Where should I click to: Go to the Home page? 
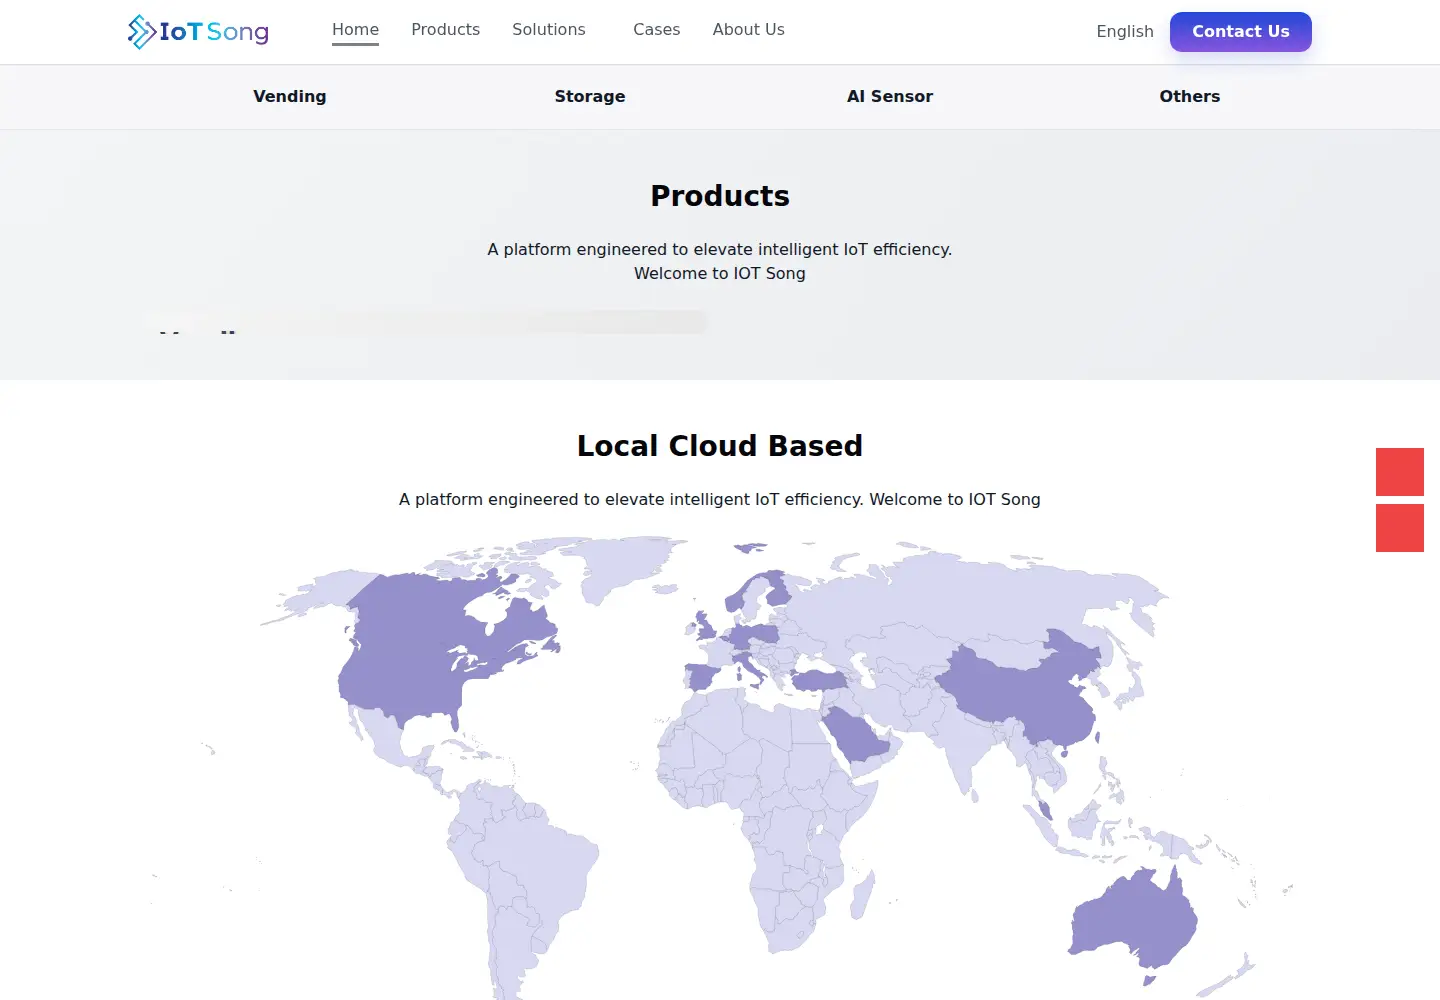(x=355, y=30)
